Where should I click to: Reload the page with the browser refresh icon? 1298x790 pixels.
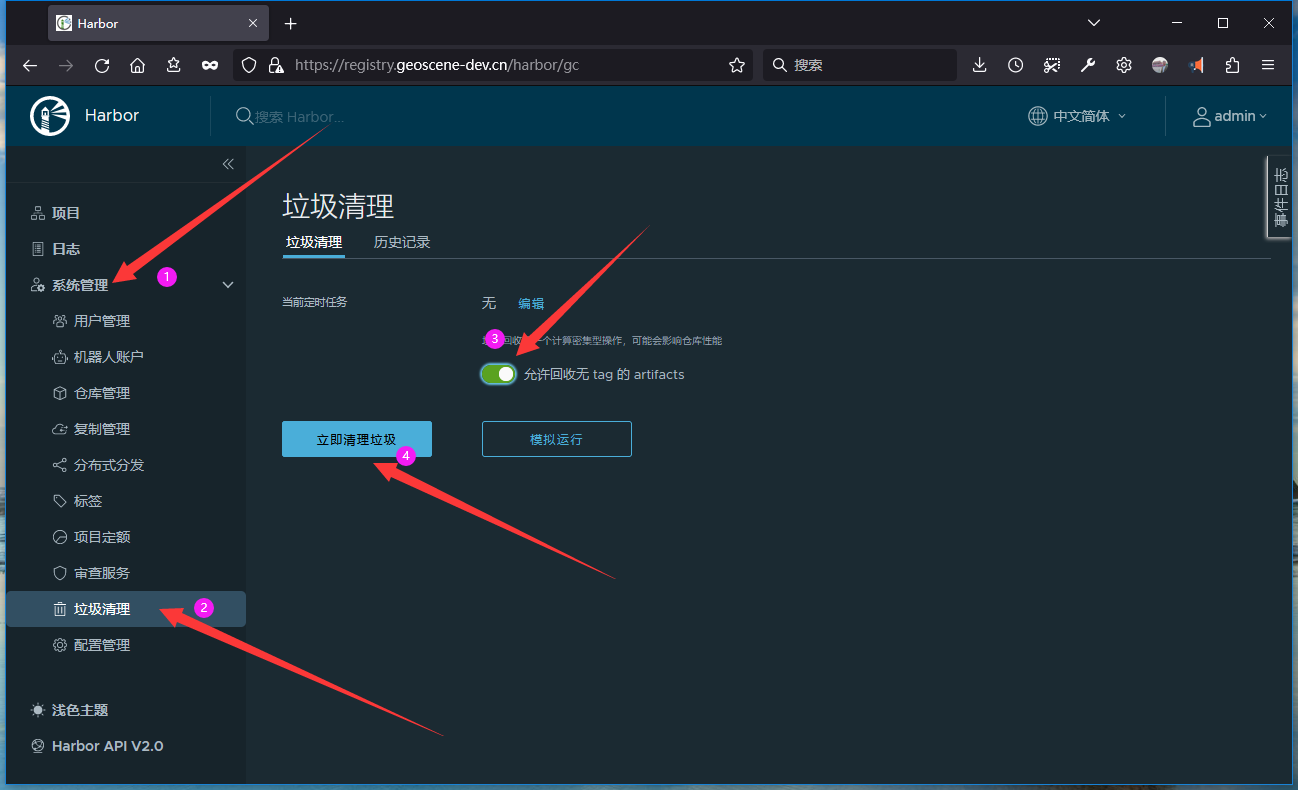coord(102,65)
